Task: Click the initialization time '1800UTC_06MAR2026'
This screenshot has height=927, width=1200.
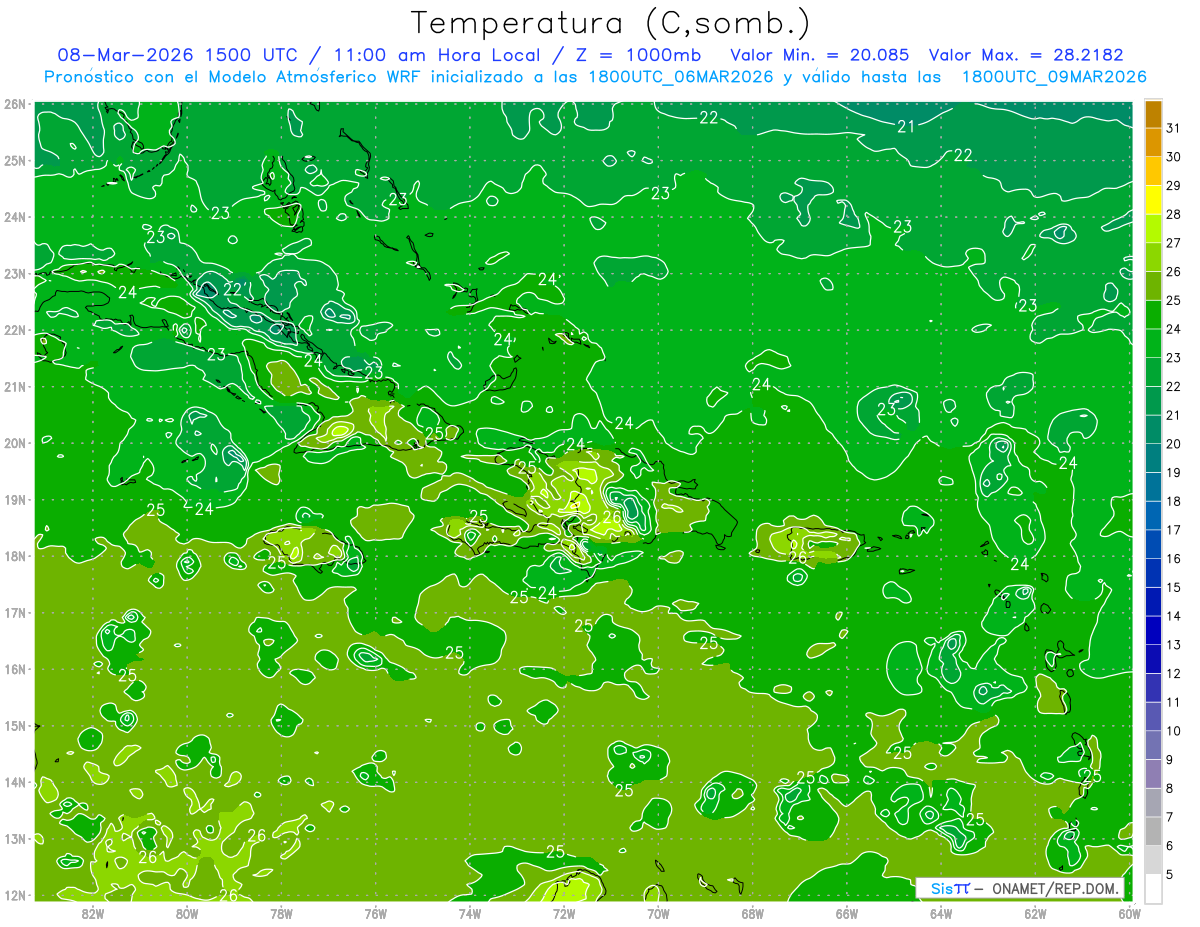Action: 680,77
